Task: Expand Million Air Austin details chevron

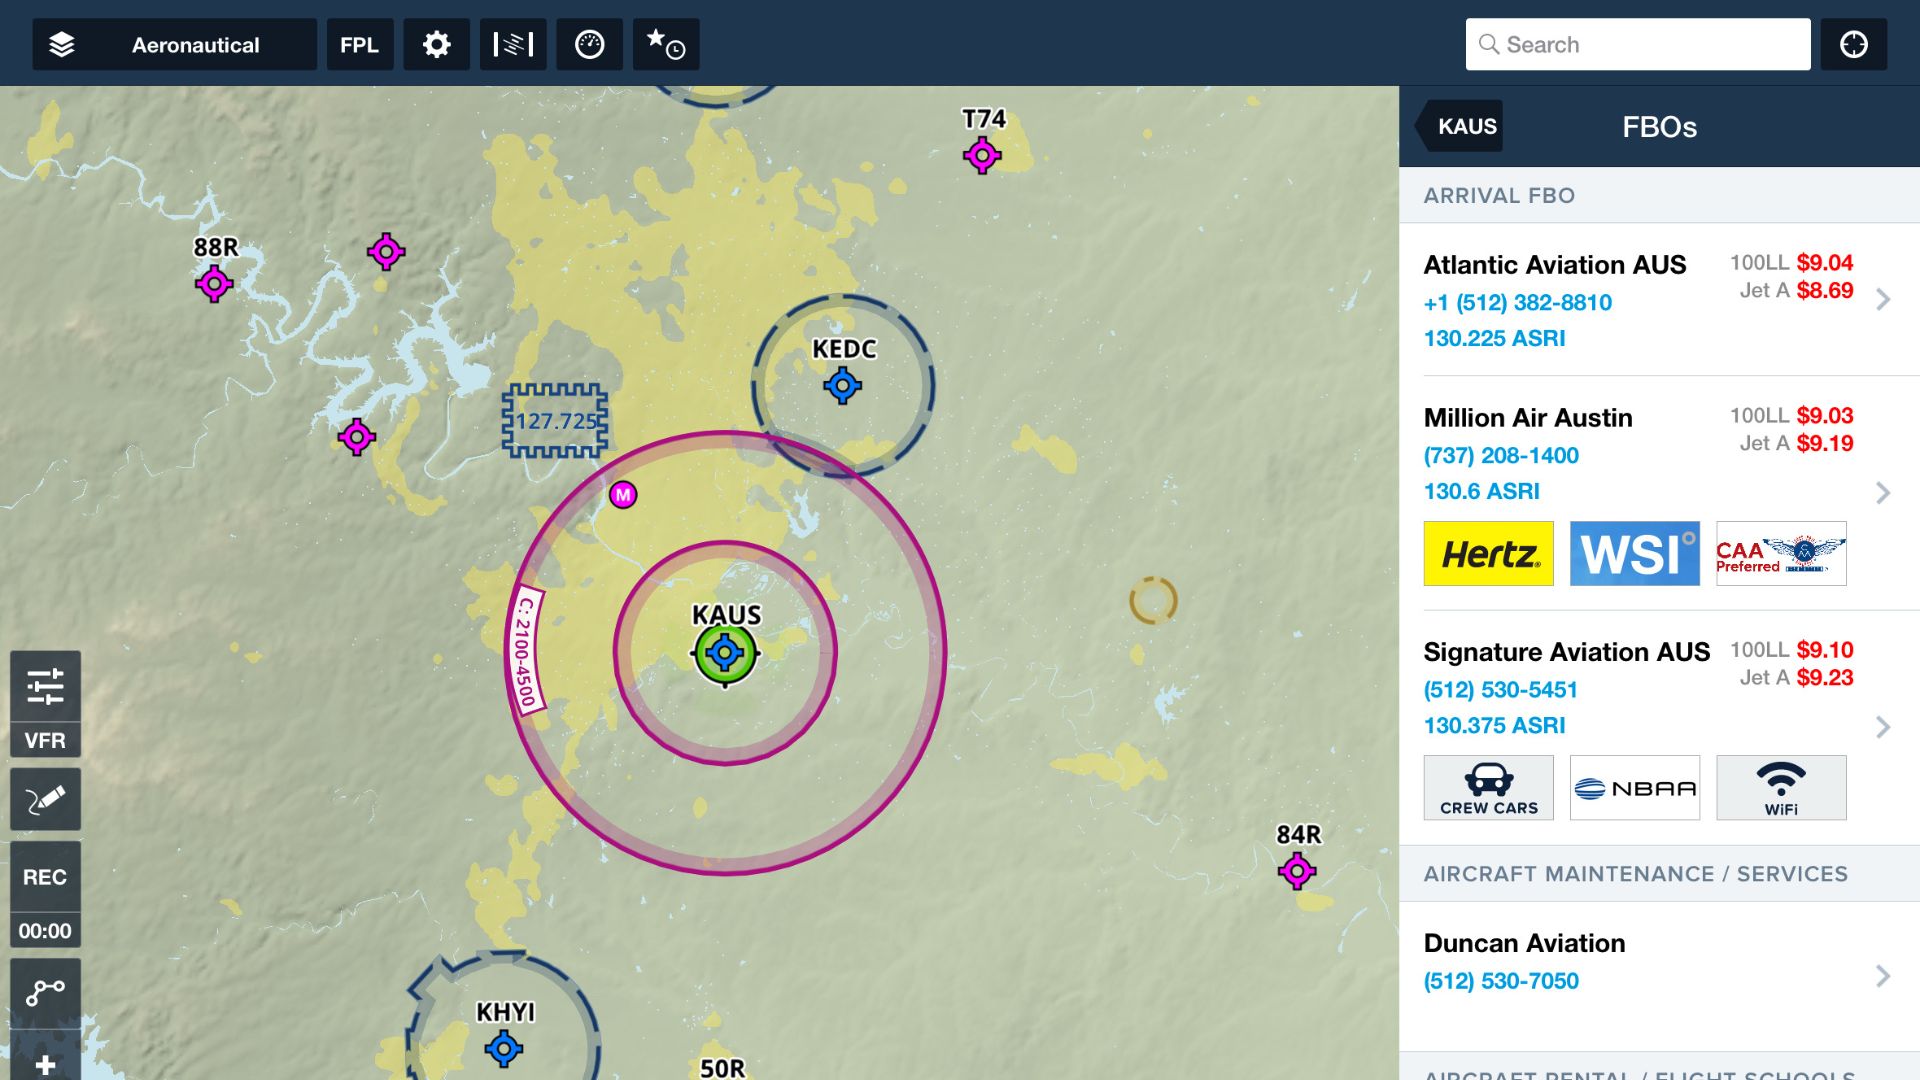Action: [x=1883, y=492]
